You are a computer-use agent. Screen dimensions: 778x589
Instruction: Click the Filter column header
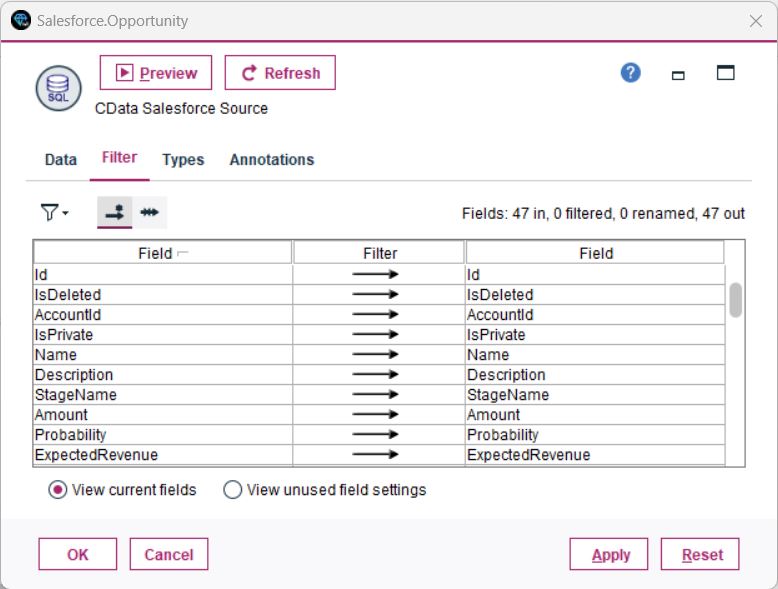(x=379, y=253)
